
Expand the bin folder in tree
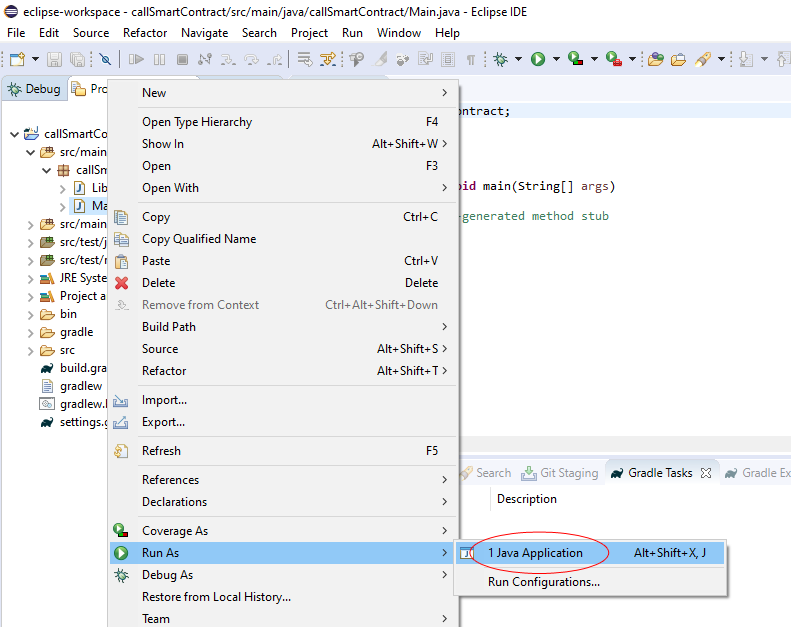tap(31, 315)
